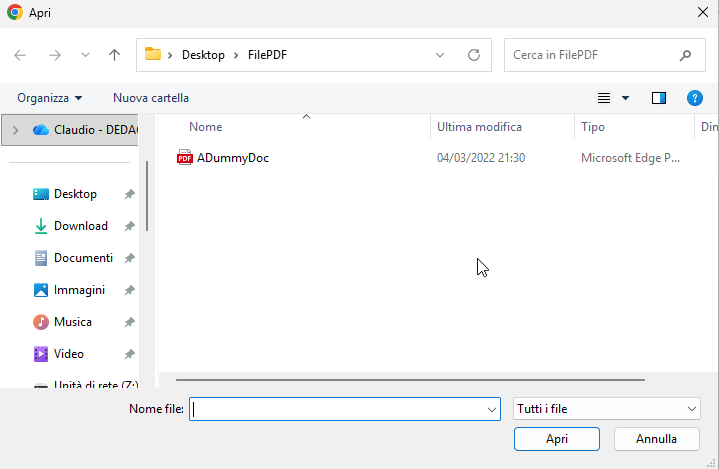Viewport: 719px width, 469px height.
Task: Click the help question mark icon
Action: (x=695, y=98)
